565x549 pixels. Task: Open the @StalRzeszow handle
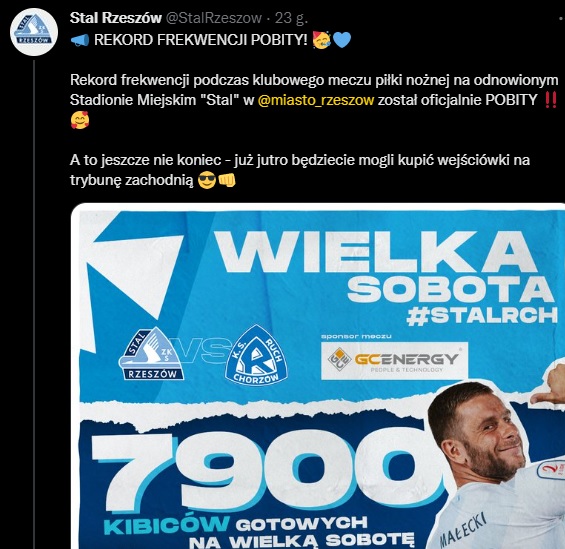[x=213, y=18]
